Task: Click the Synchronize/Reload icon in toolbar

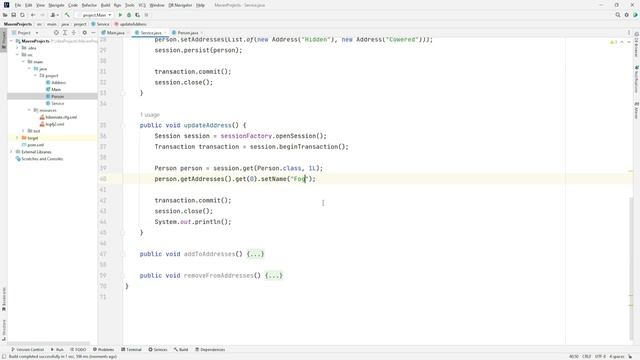Action: tap(22, 15)
